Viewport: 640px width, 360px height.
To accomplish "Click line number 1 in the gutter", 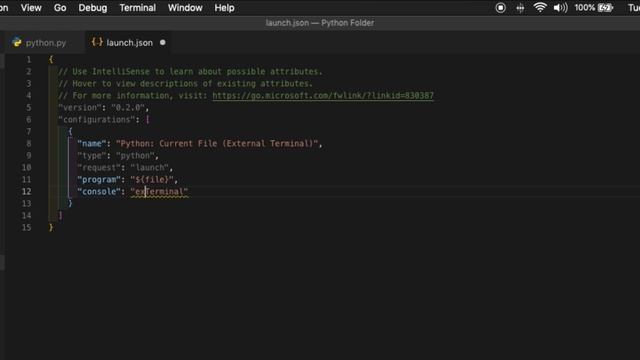I will (x=29, y=60).
